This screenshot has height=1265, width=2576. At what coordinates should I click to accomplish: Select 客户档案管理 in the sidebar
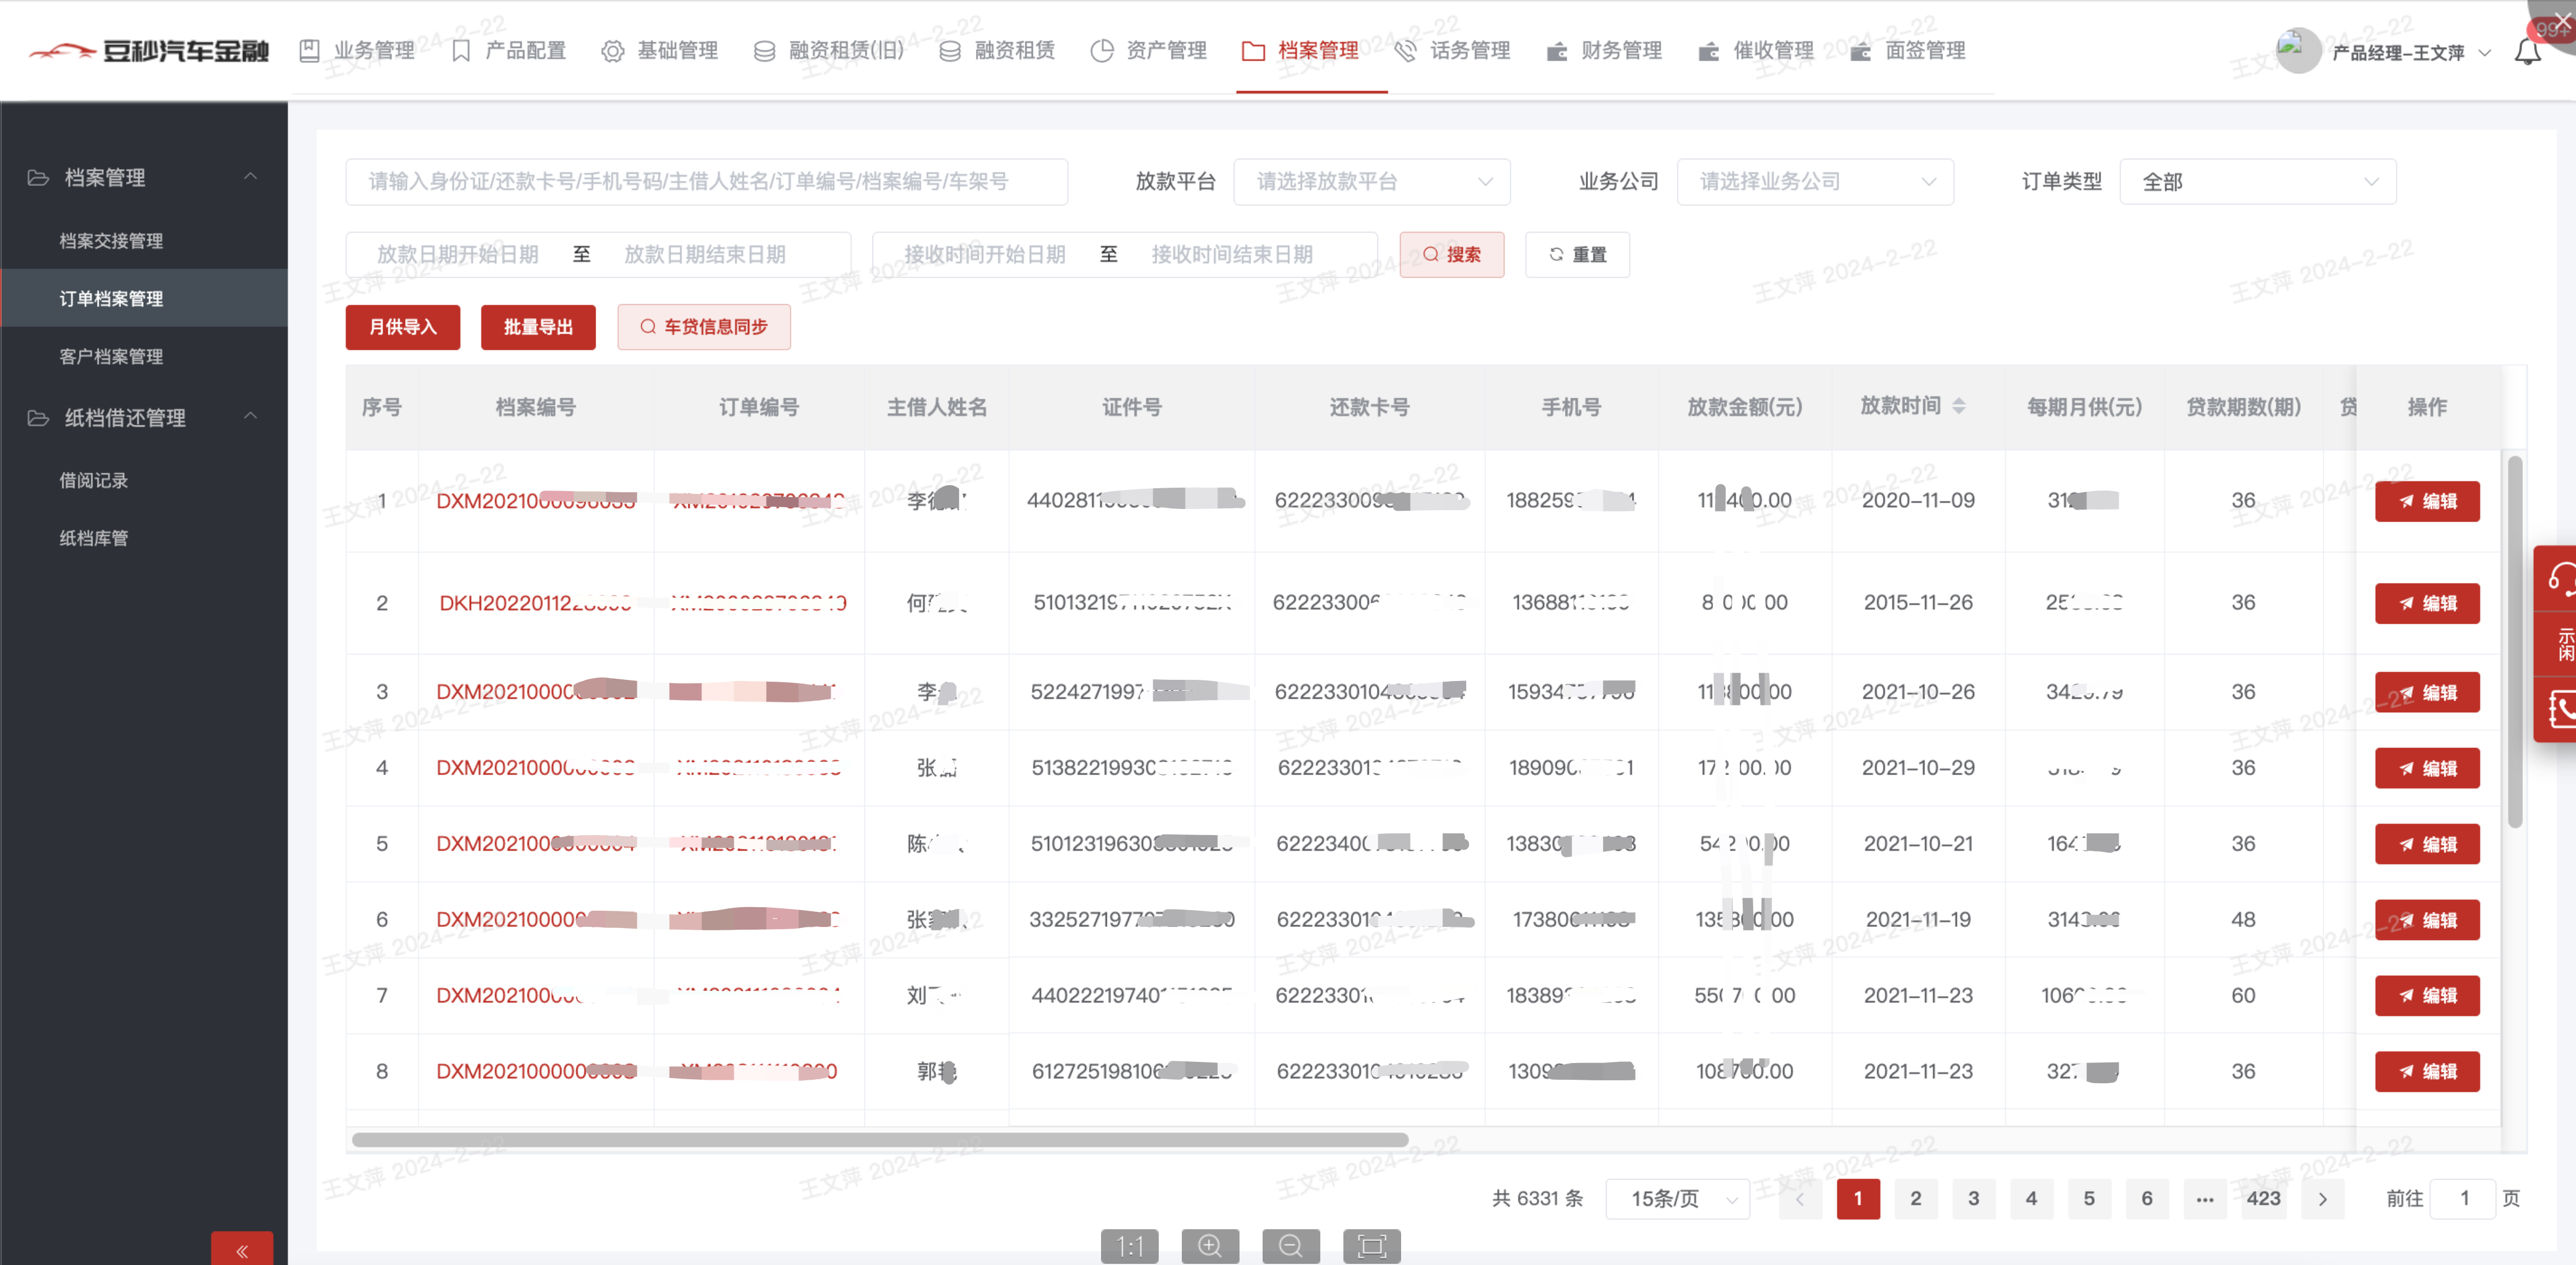(111, 357)
